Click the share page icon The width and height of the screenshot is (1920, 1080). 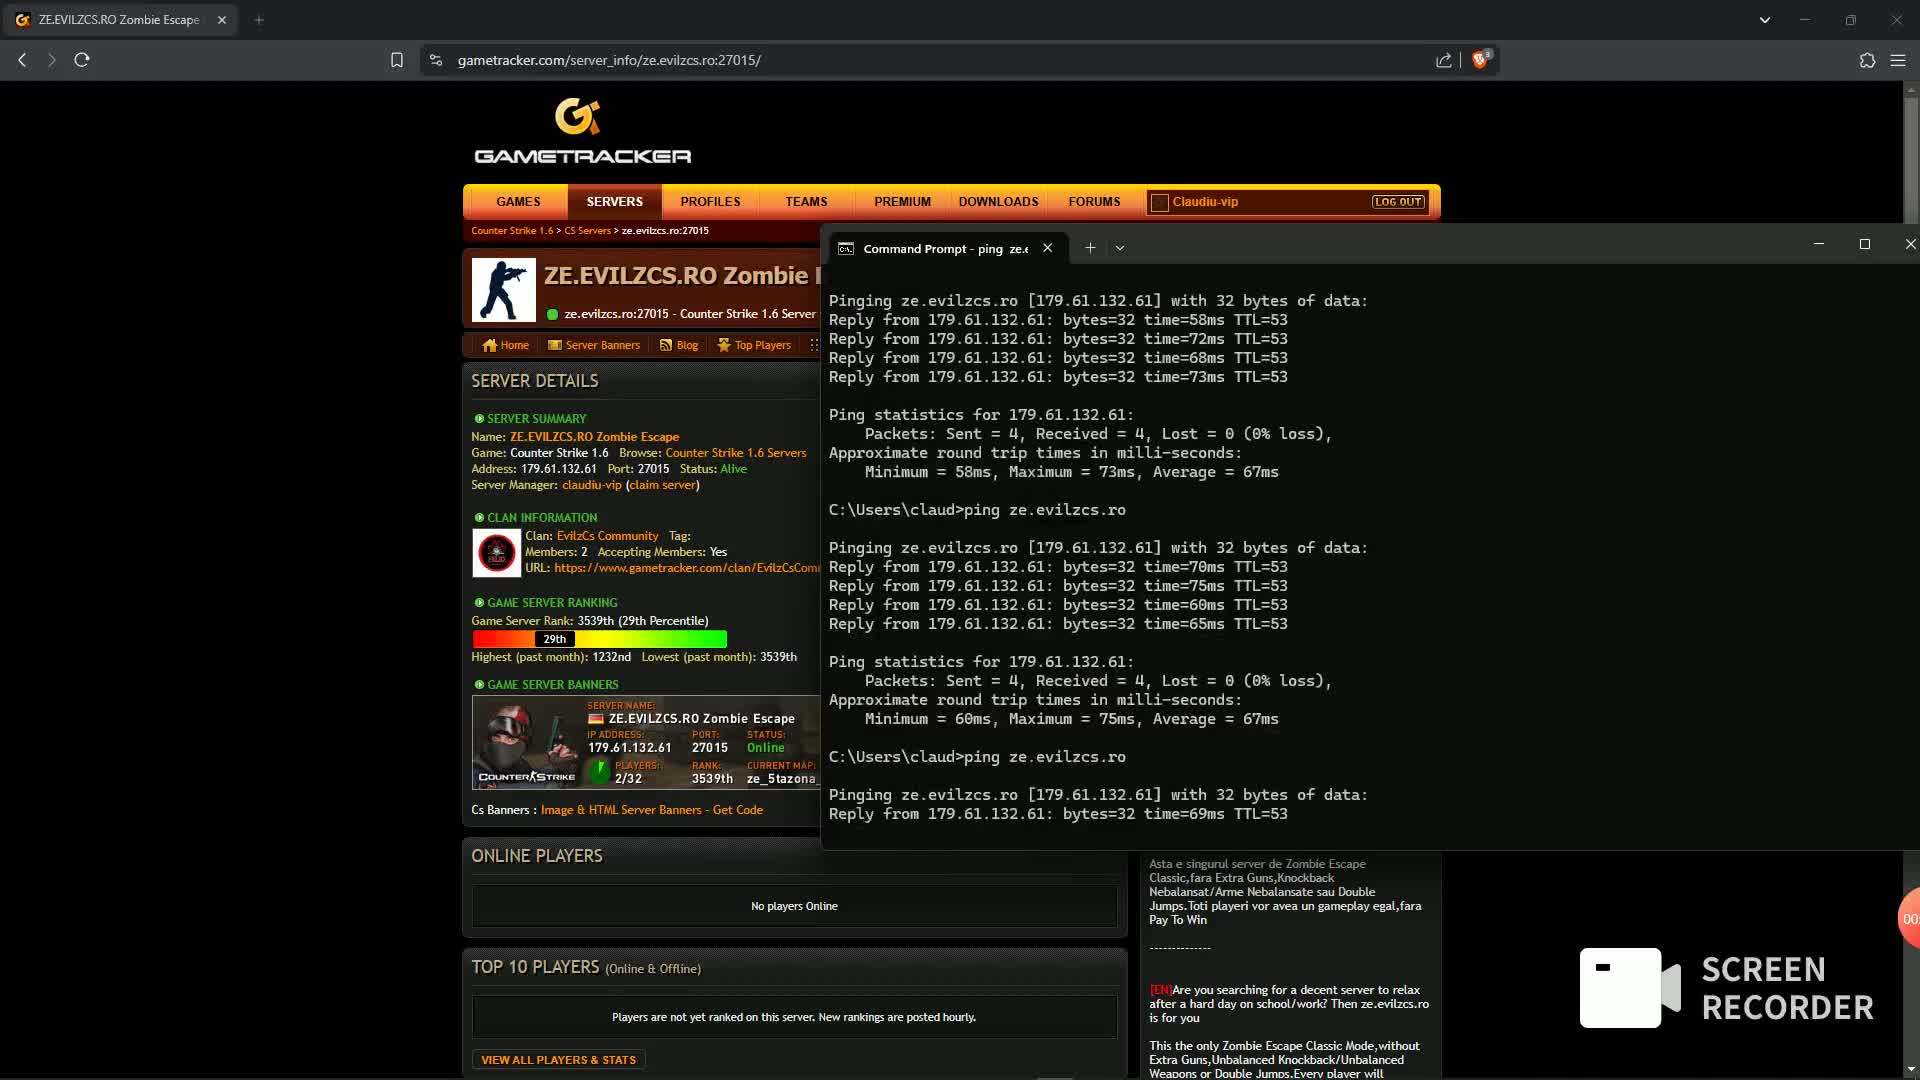pyautogui.click(x=1444, y=60)
